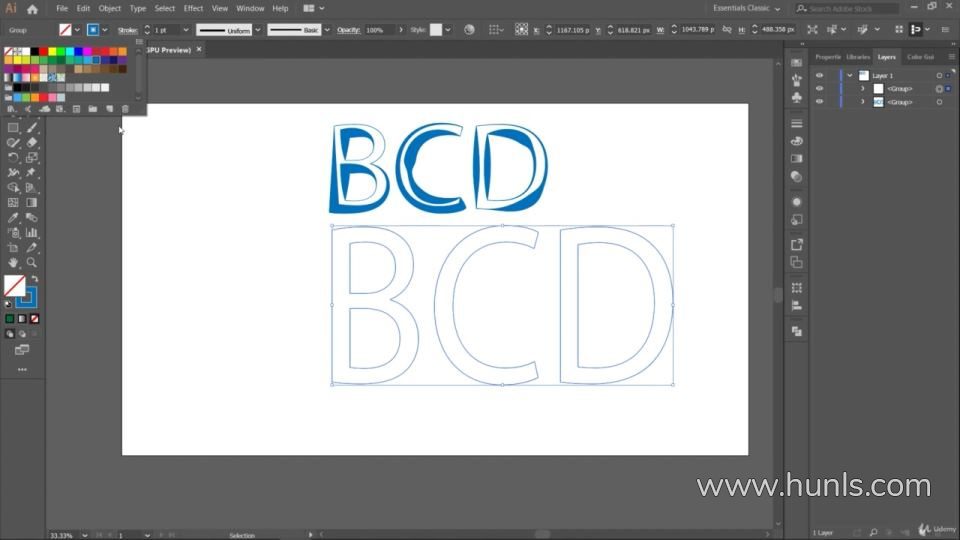Open the File menu
The width and height of the screenshot is (960, 540).
point(62,9)
